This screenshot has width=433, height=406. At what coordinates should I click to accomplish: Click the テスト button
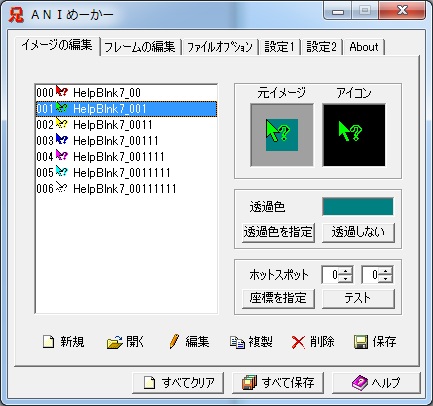tap(358, 298)
